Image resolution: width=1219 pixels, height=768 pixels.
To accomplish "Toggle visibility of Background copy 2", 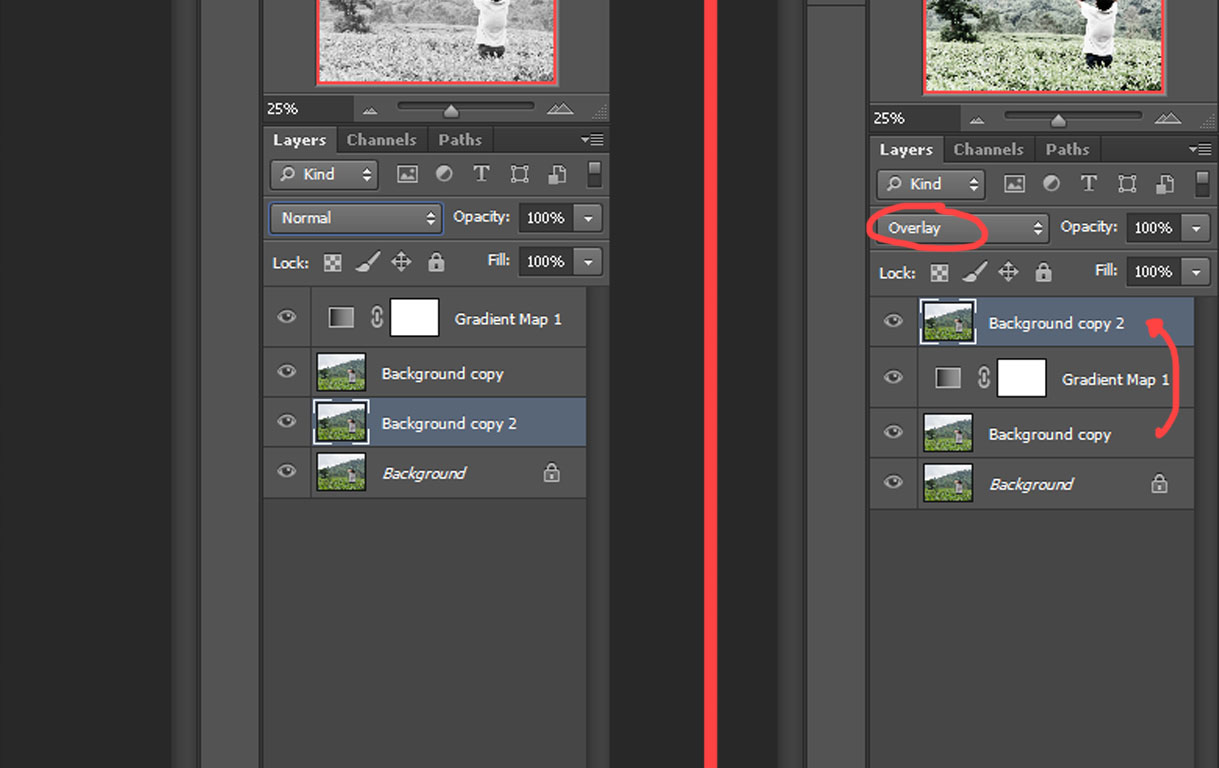I will pos(287,422).
